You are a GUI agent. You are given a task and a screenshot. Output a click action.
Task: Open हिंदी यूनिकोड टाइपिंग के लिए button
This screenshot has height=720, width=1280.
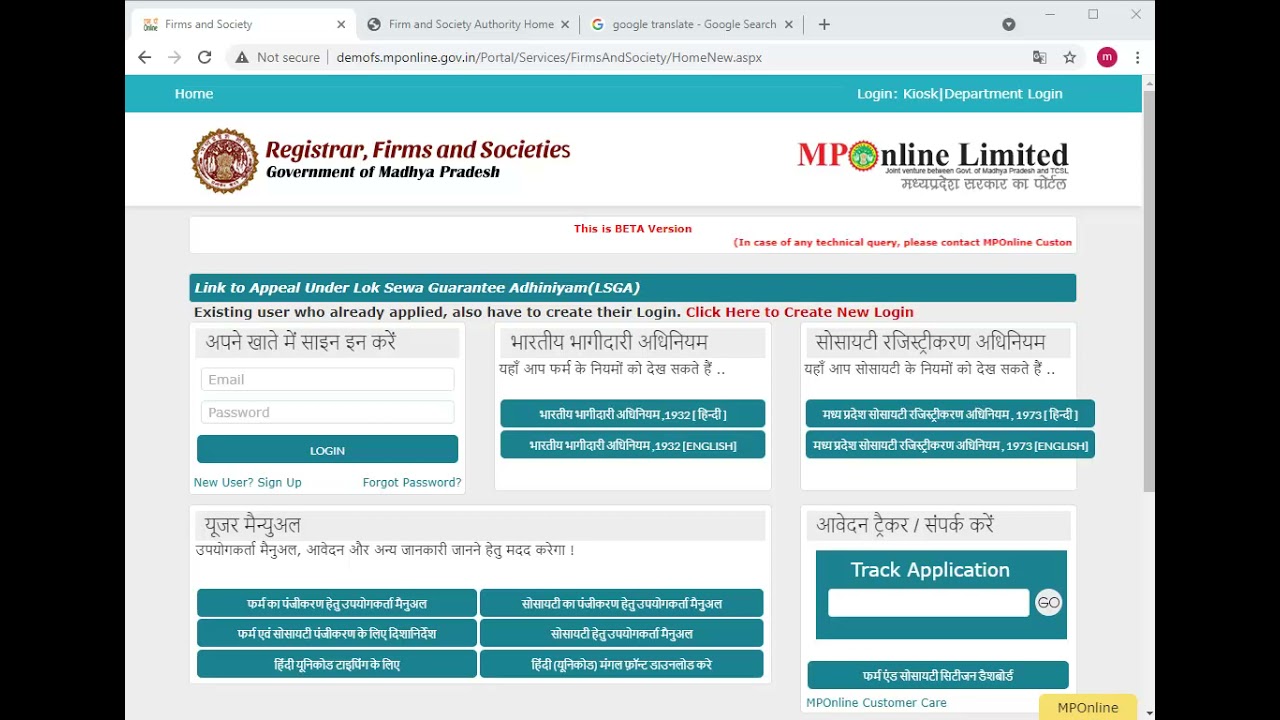(x=337, y=664)
